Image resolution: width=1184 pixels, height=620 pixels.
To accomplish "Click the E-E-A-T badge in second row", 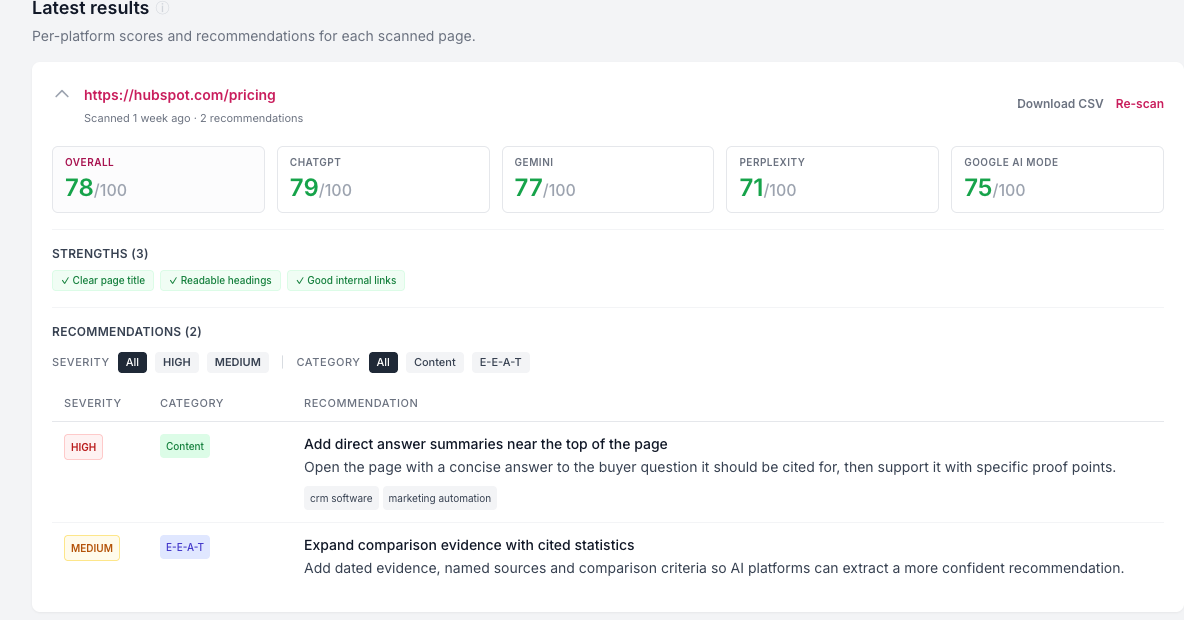I will point(185,548).
